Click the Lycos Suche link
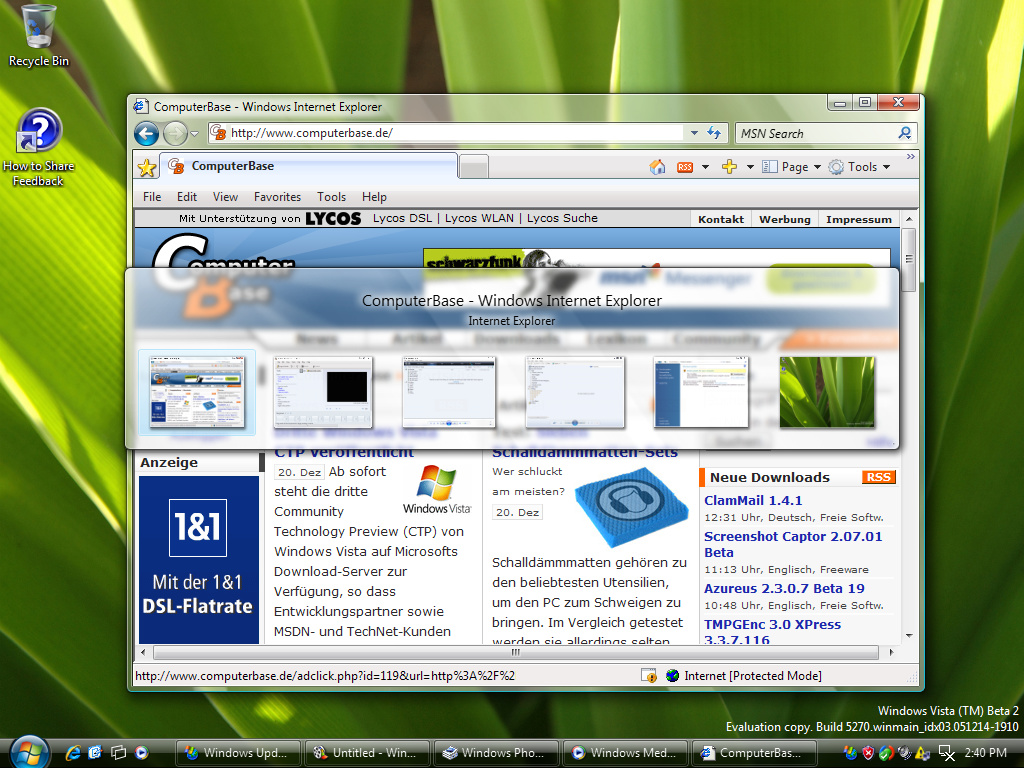This screenshot has height=768, width=1024. coord(562,218)
